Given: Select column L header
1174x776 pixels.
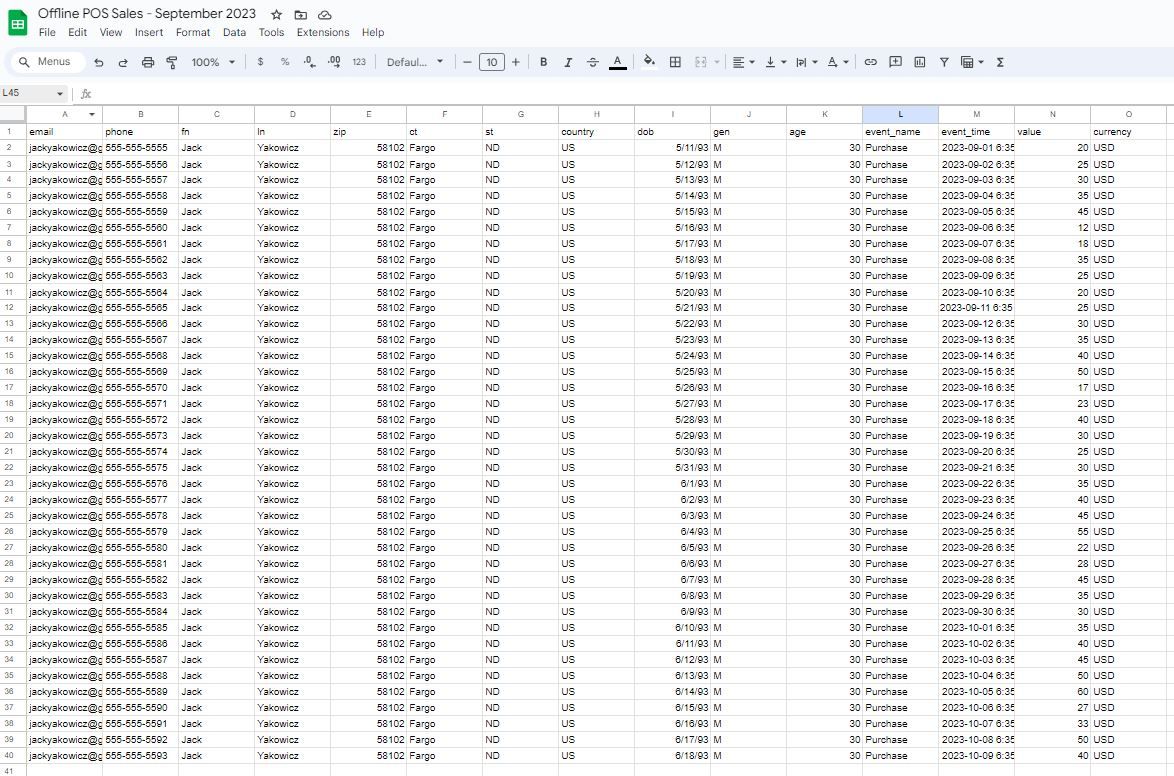Looking at the screenshot, I should point(900,115).
